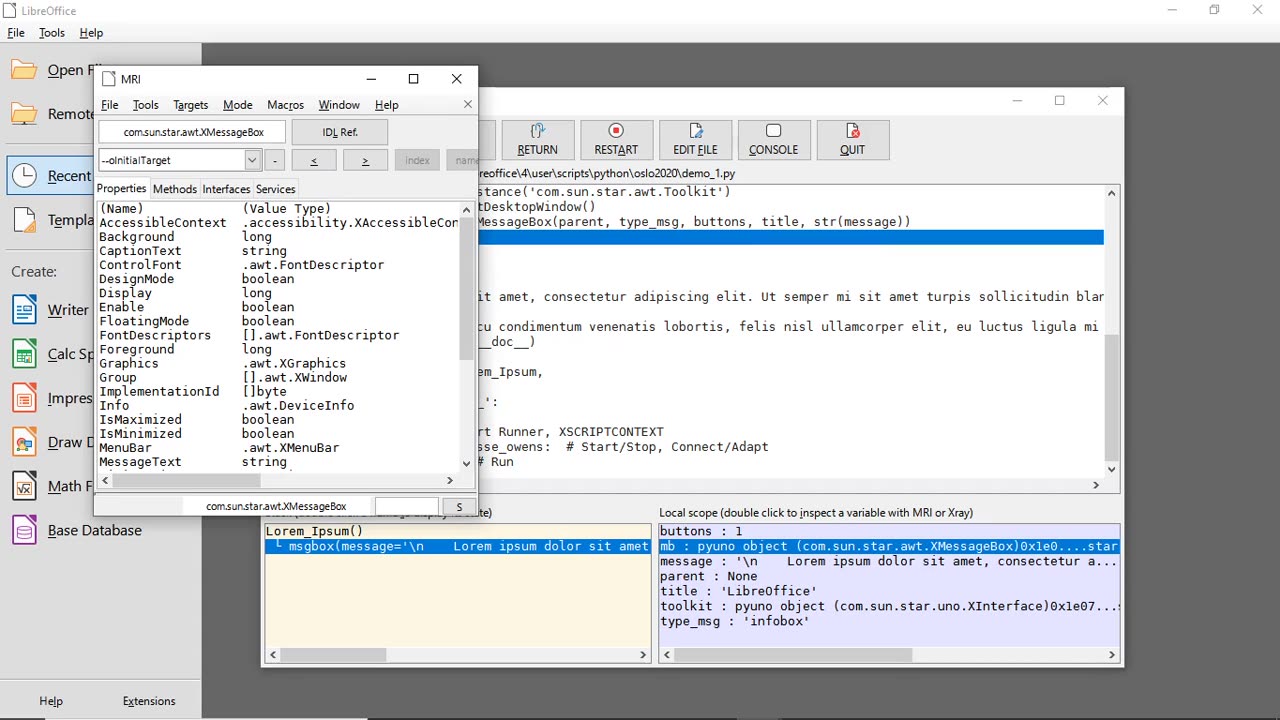Click the MRI forward '>' history button
This screenshot has width=1280, height=720.
pos(365,160)
